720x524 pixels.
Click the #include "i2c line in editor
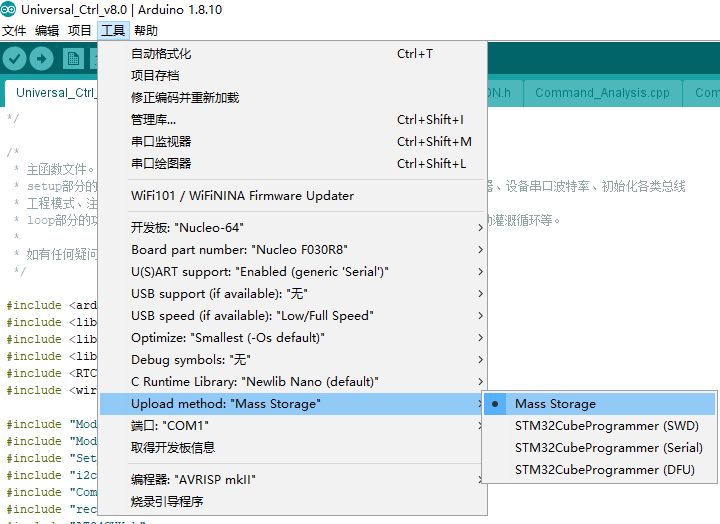pos(52,475)
